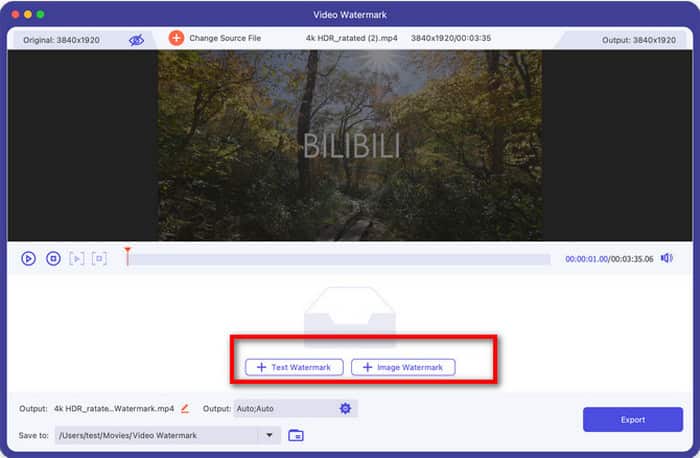The width and height of the screenshot is (700, 458).
Task: Stop the video playback
Action: (x=54, y=258)
